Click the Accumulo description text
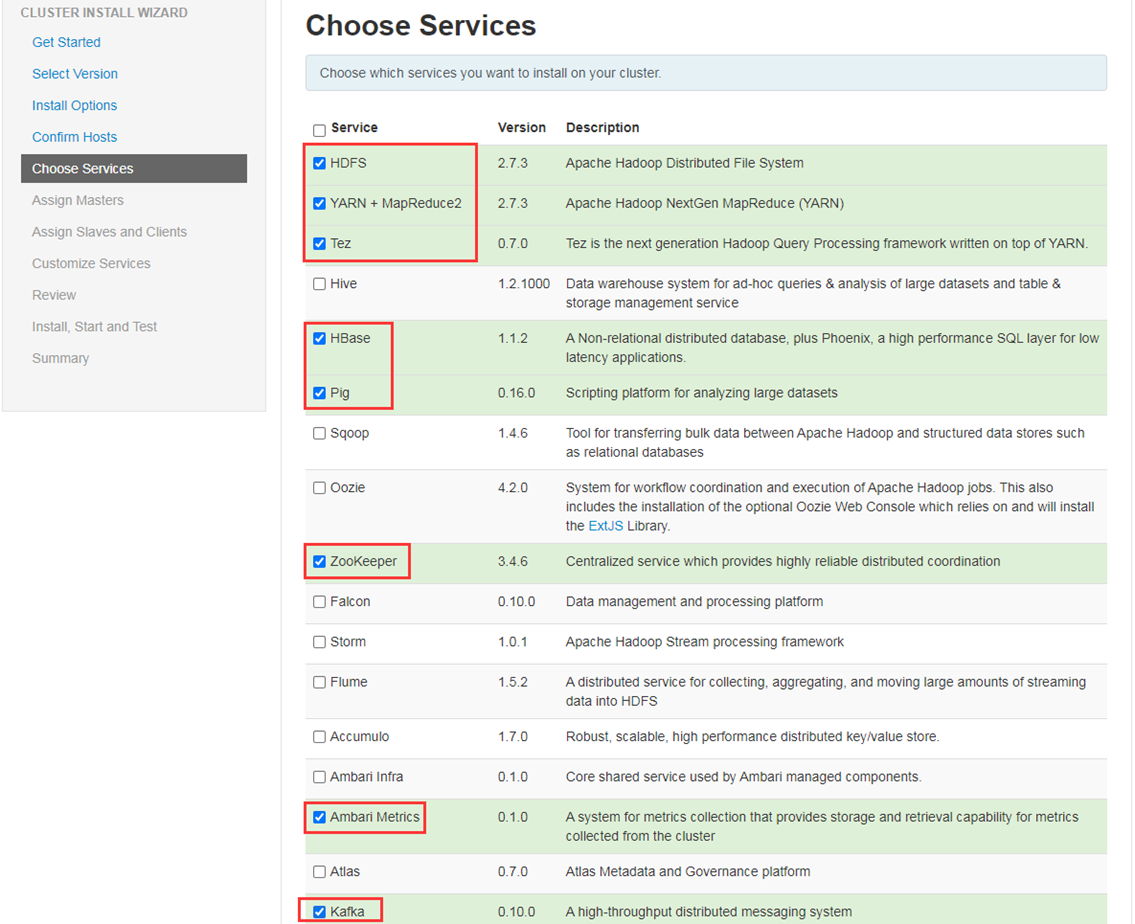Screen dimensions: 1135x924 point(752,737)
